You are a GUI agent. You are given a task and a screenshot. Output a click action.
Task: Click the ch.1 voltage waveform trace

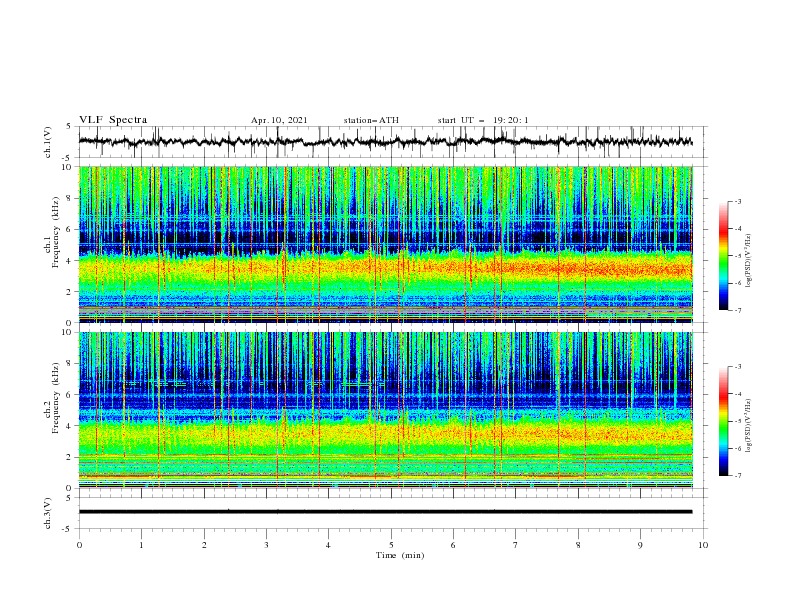click(x=385, y=142)
